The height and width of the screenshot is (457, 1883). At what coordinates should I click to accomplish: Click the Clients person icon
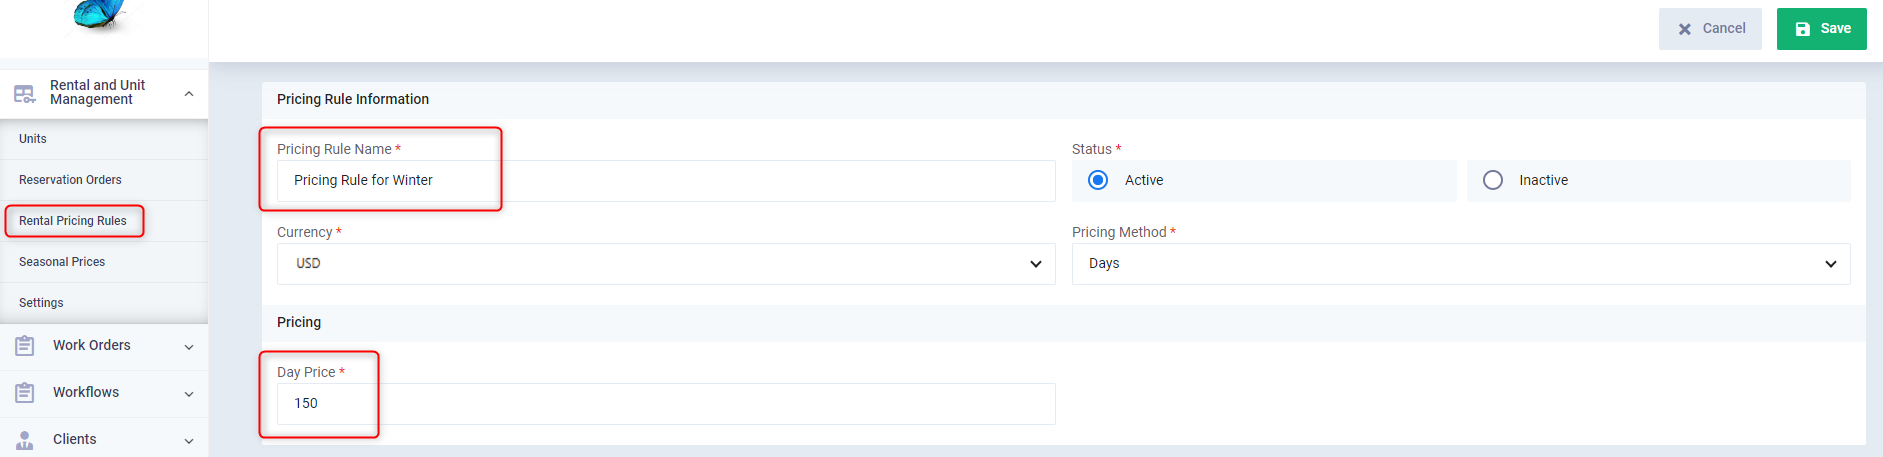click(25, 440)
